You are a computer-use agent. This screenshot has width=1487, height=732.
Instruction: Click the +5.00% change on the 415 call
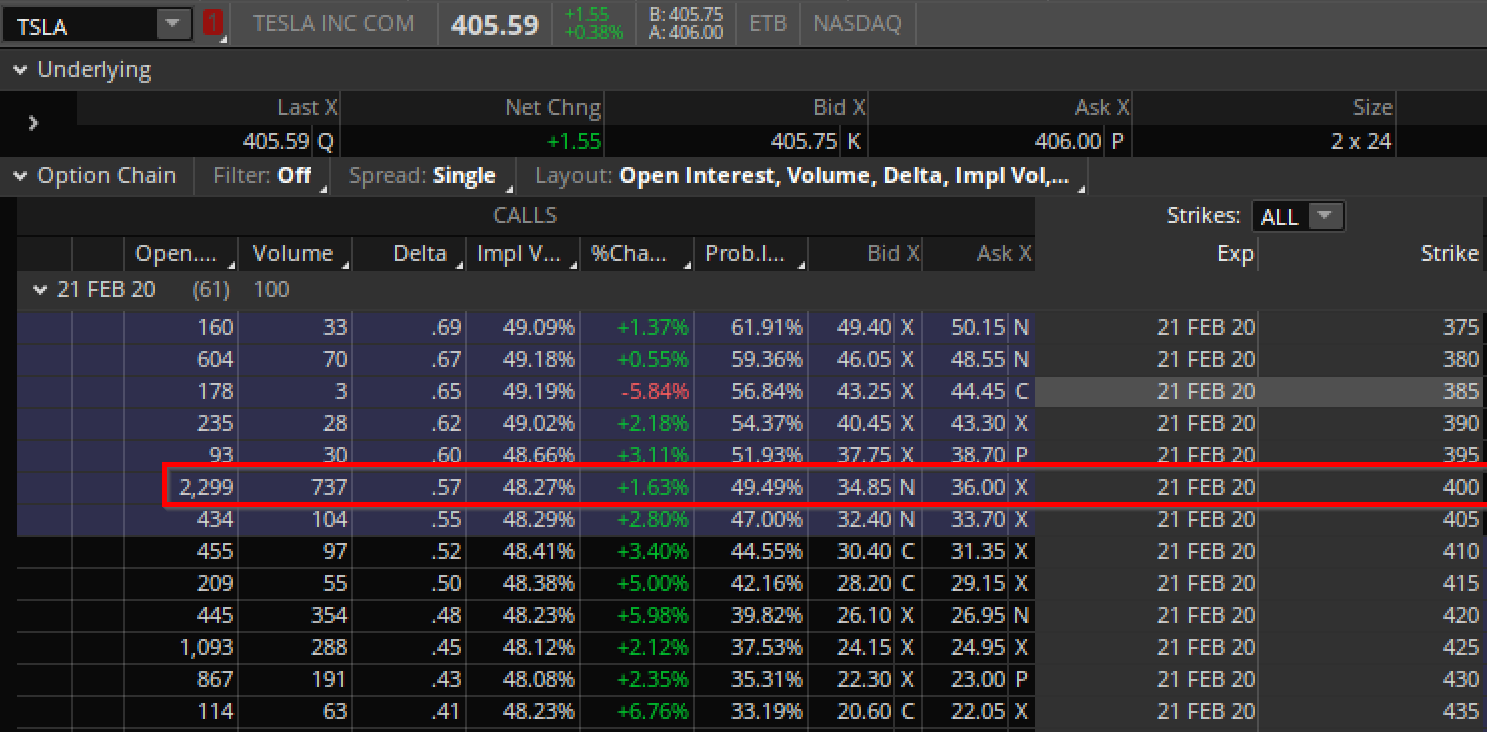click(x=637, y=583)
